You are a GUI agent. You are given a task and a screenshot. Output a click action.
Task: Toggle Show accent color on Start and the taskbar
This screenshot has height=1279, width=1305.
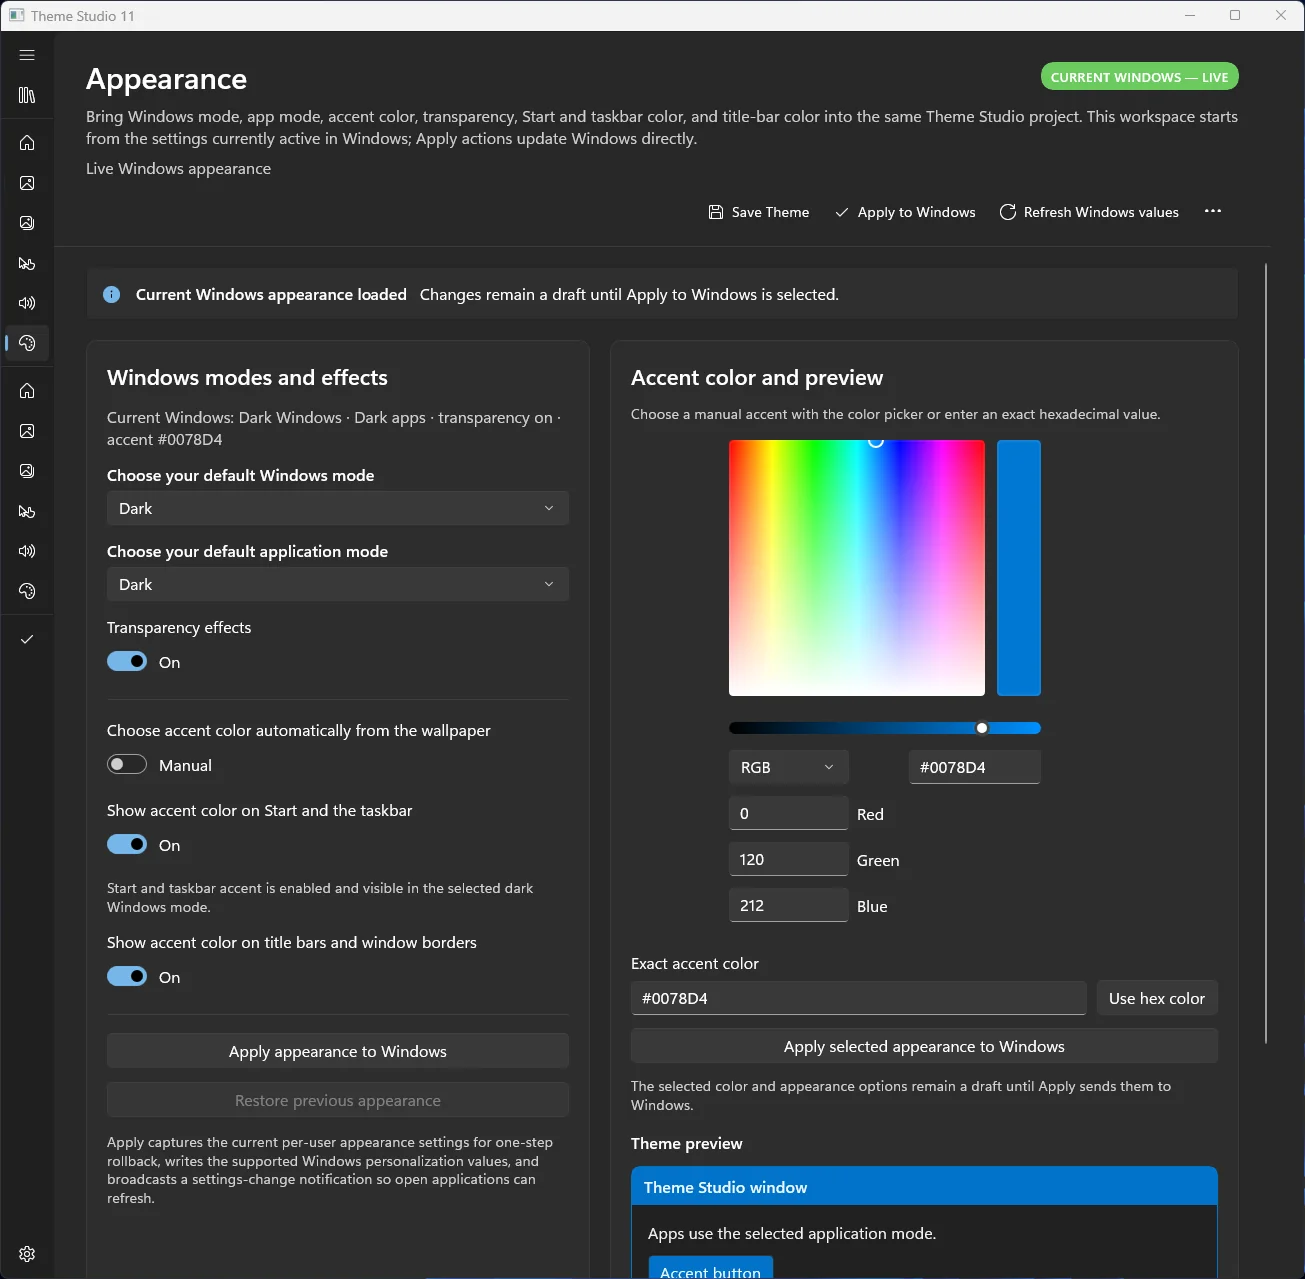[x=127, y=844]
